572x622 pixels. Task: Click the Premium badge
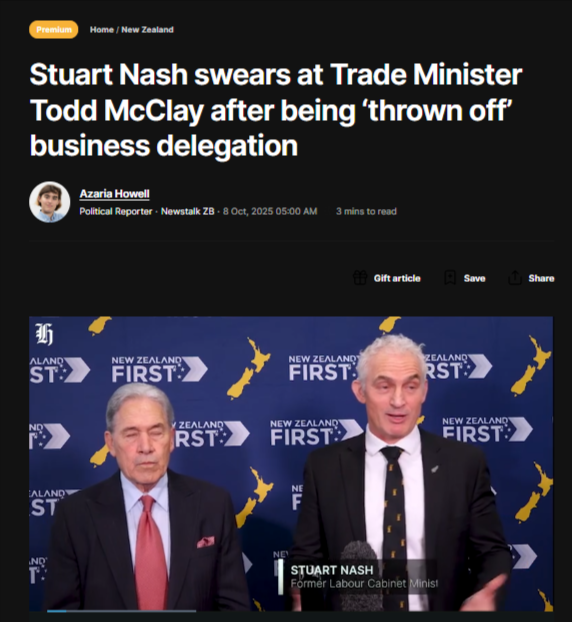click(54, 30)
